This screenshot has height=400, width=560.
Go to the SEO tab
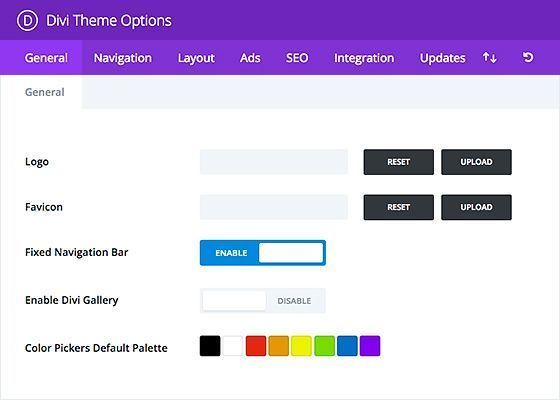pos(297,58)
